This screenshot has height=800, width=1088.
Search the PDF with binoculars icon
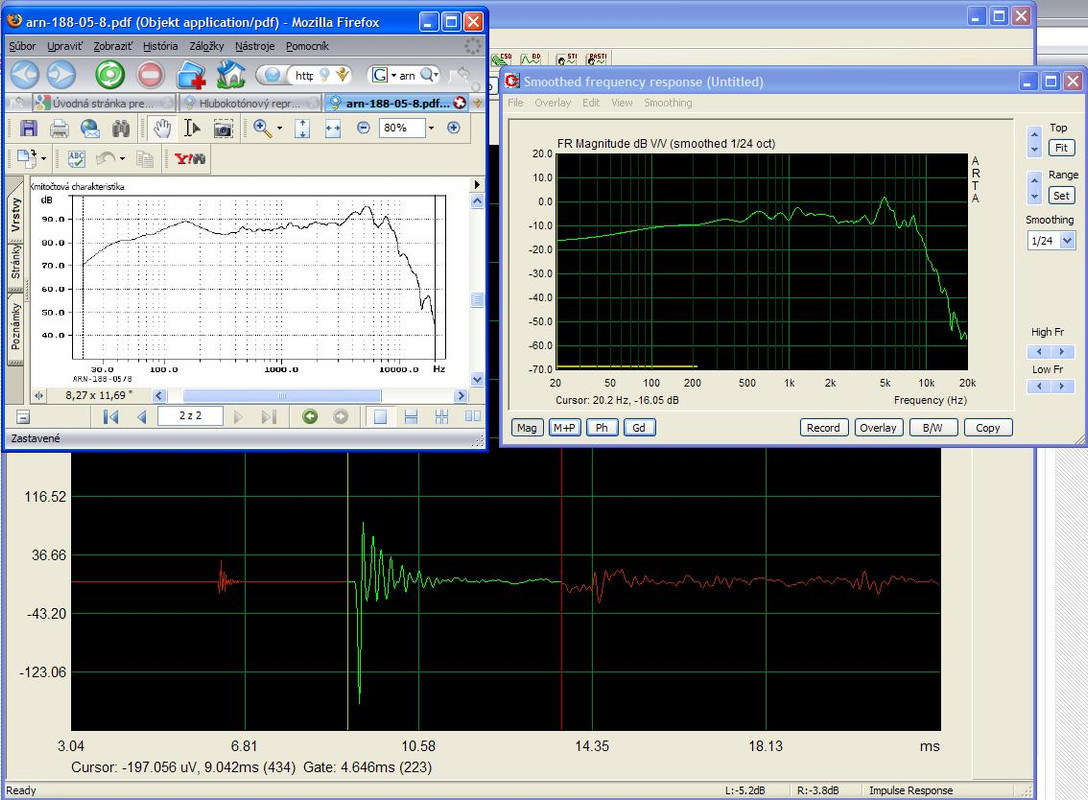tap(121, 128)
